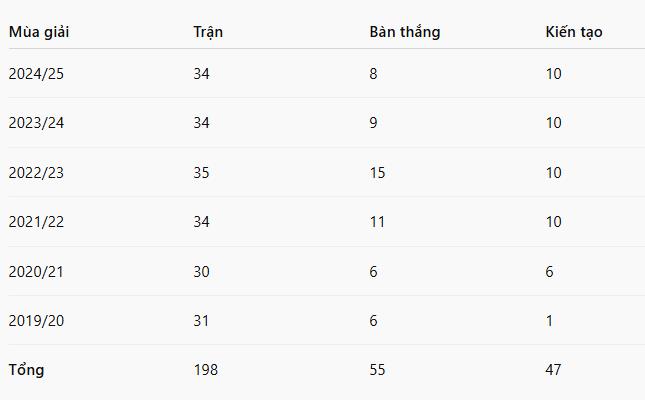Click the Mùa giải column header
This screenshot has width=645, height=400.
(x=39, y=32)
